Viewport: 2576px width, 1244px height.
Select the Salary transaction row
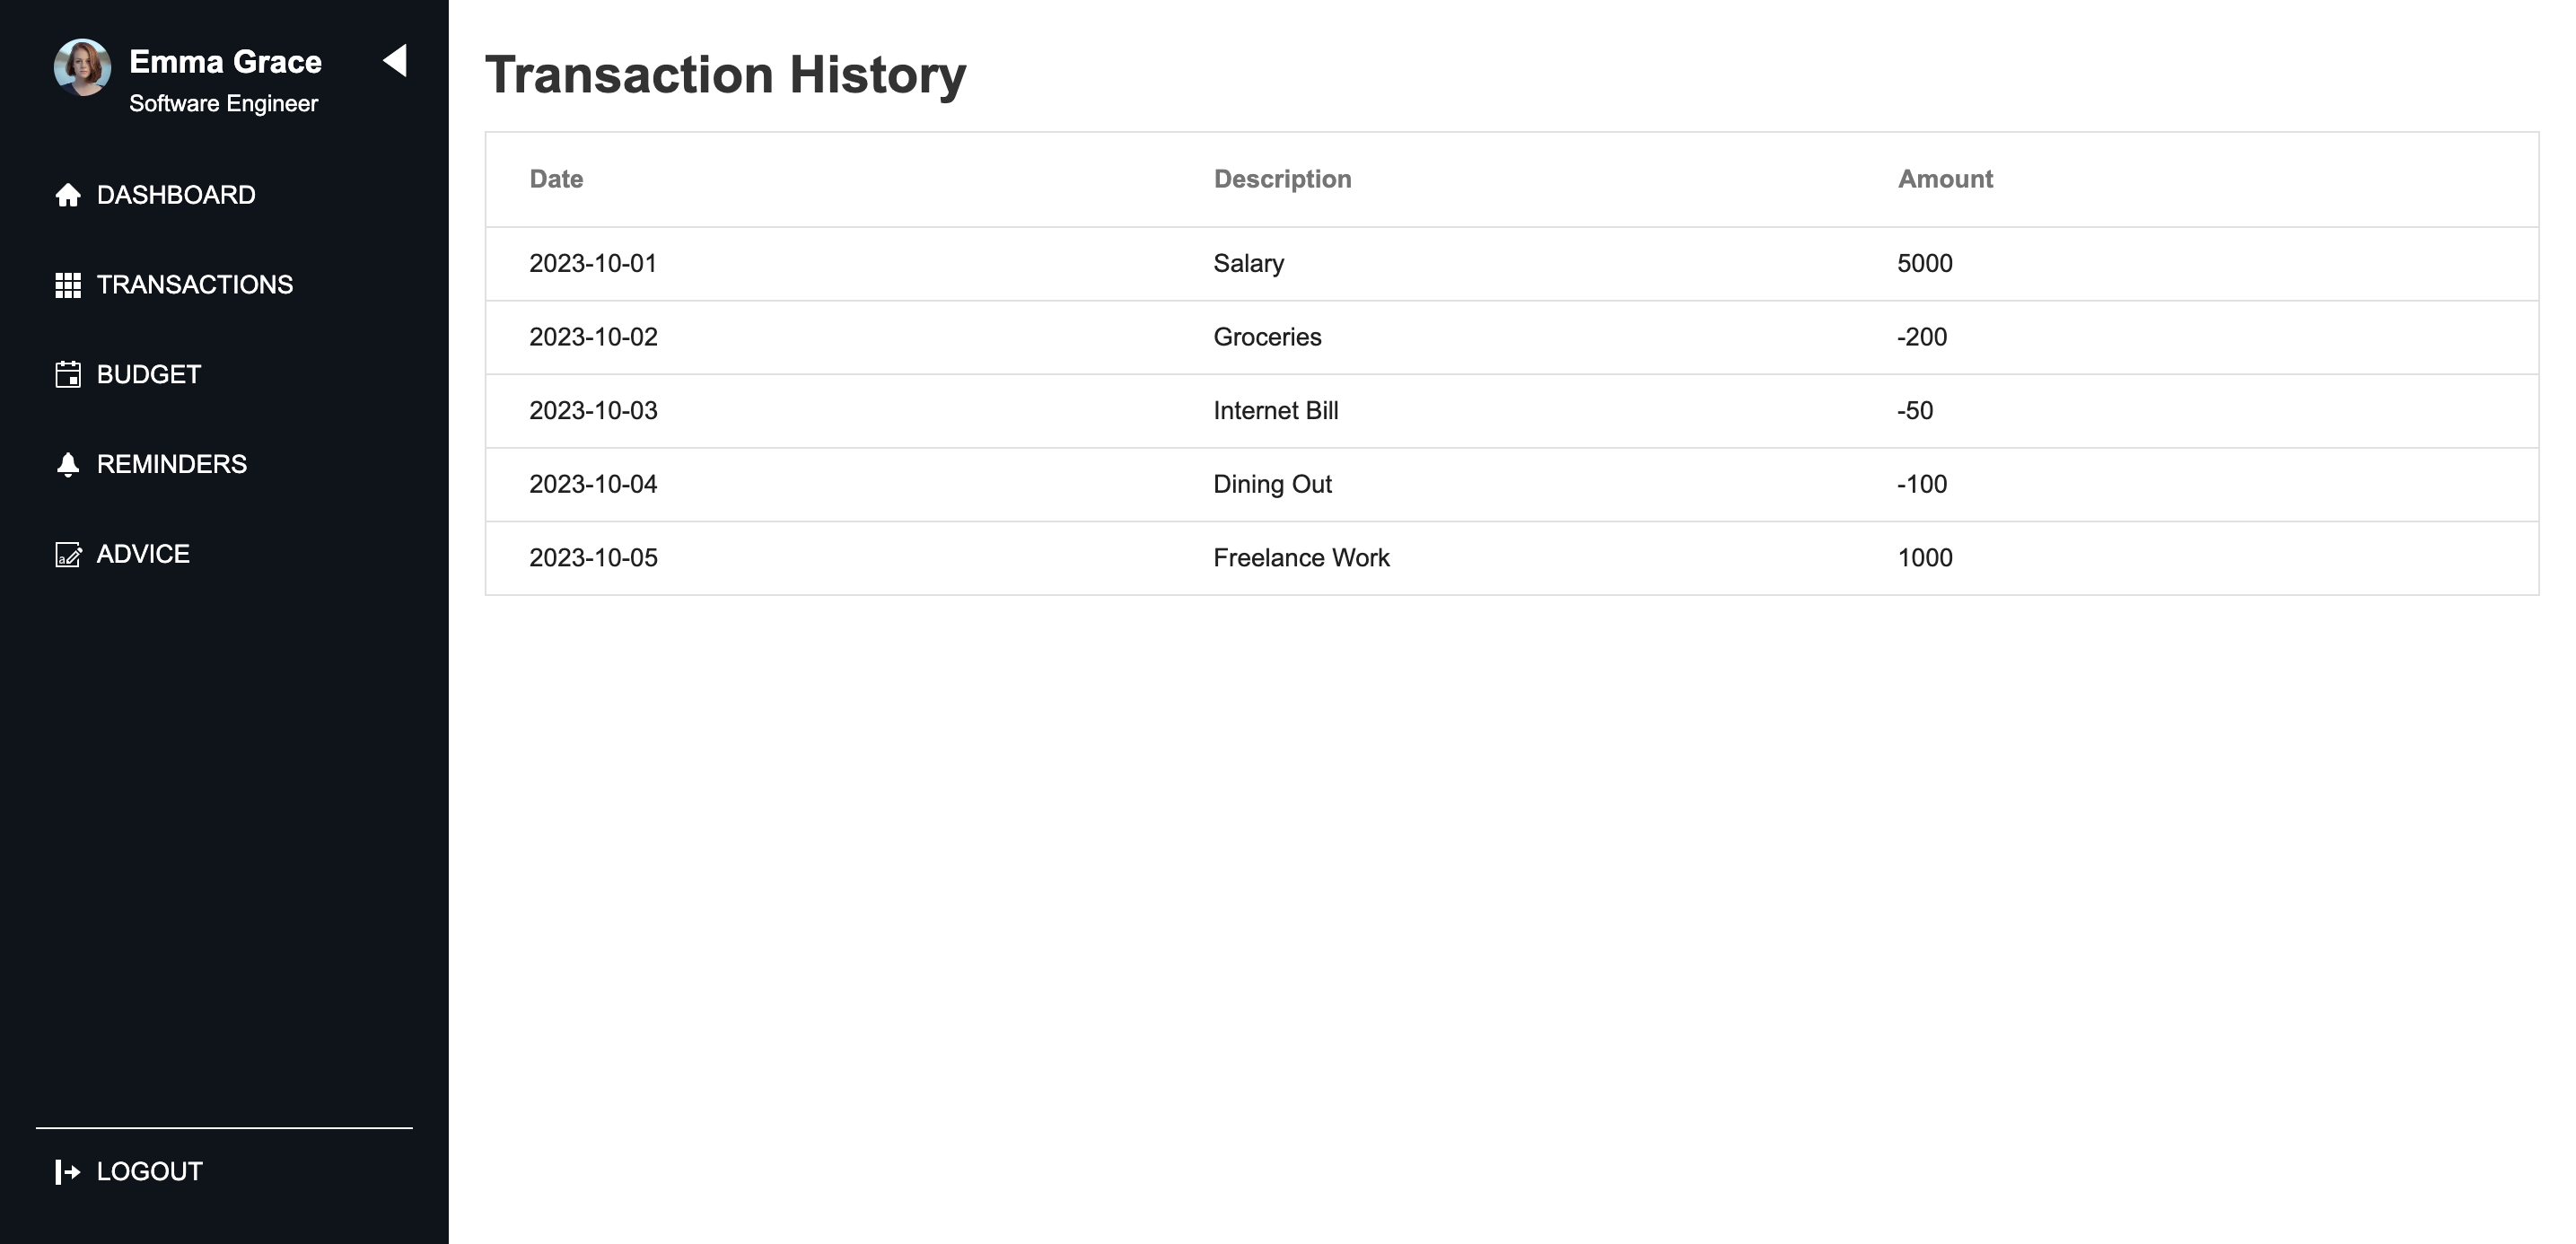[x=1512, y=264]
